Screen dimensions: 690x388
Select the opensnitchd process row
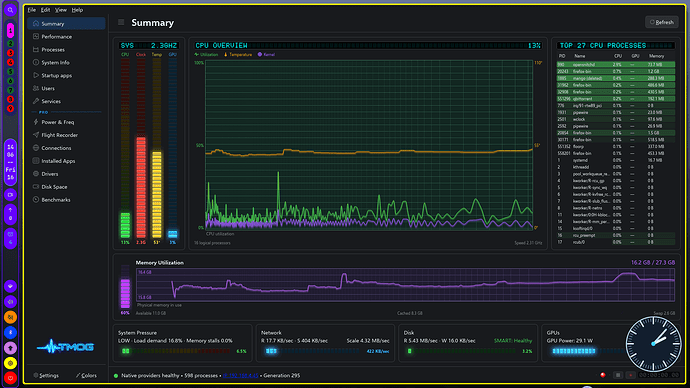coord(616,65)
